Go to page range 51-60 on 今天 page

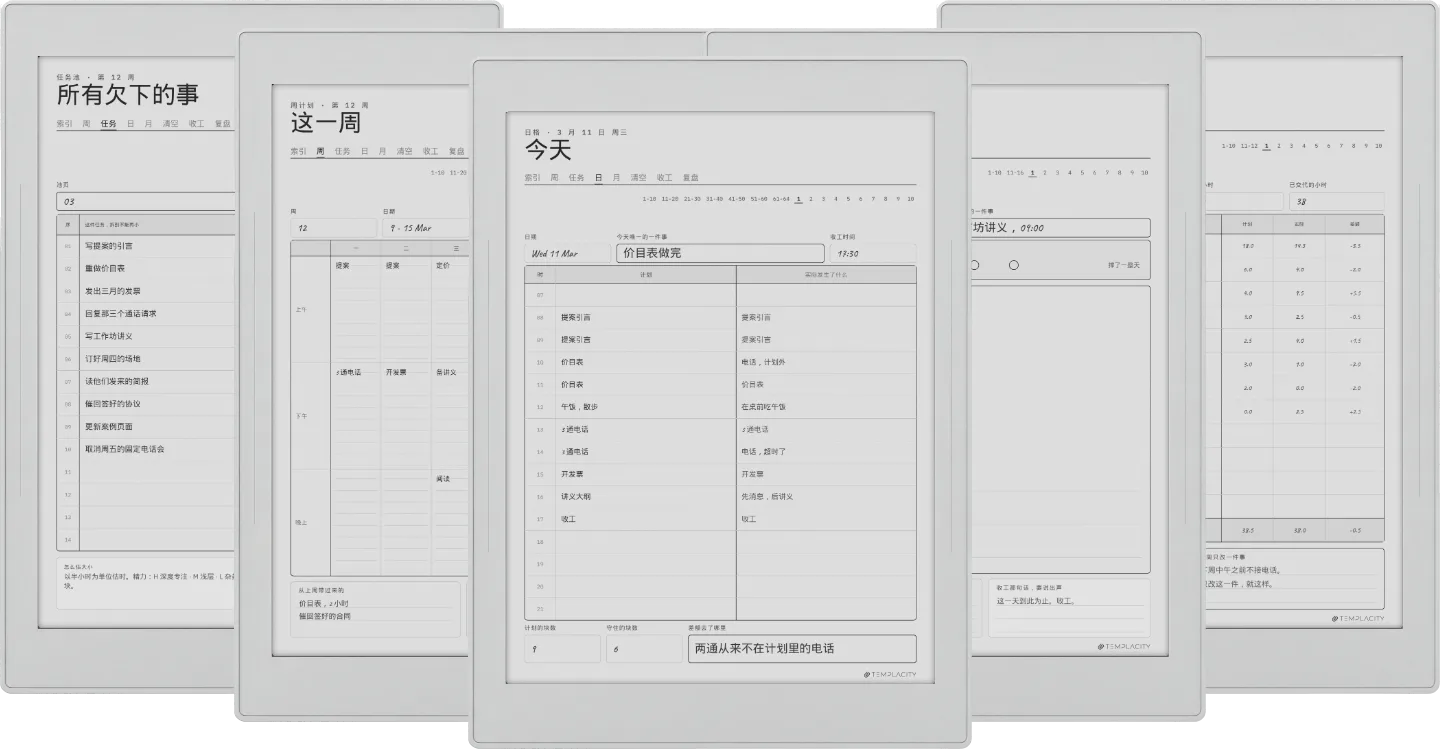(759, 199)
